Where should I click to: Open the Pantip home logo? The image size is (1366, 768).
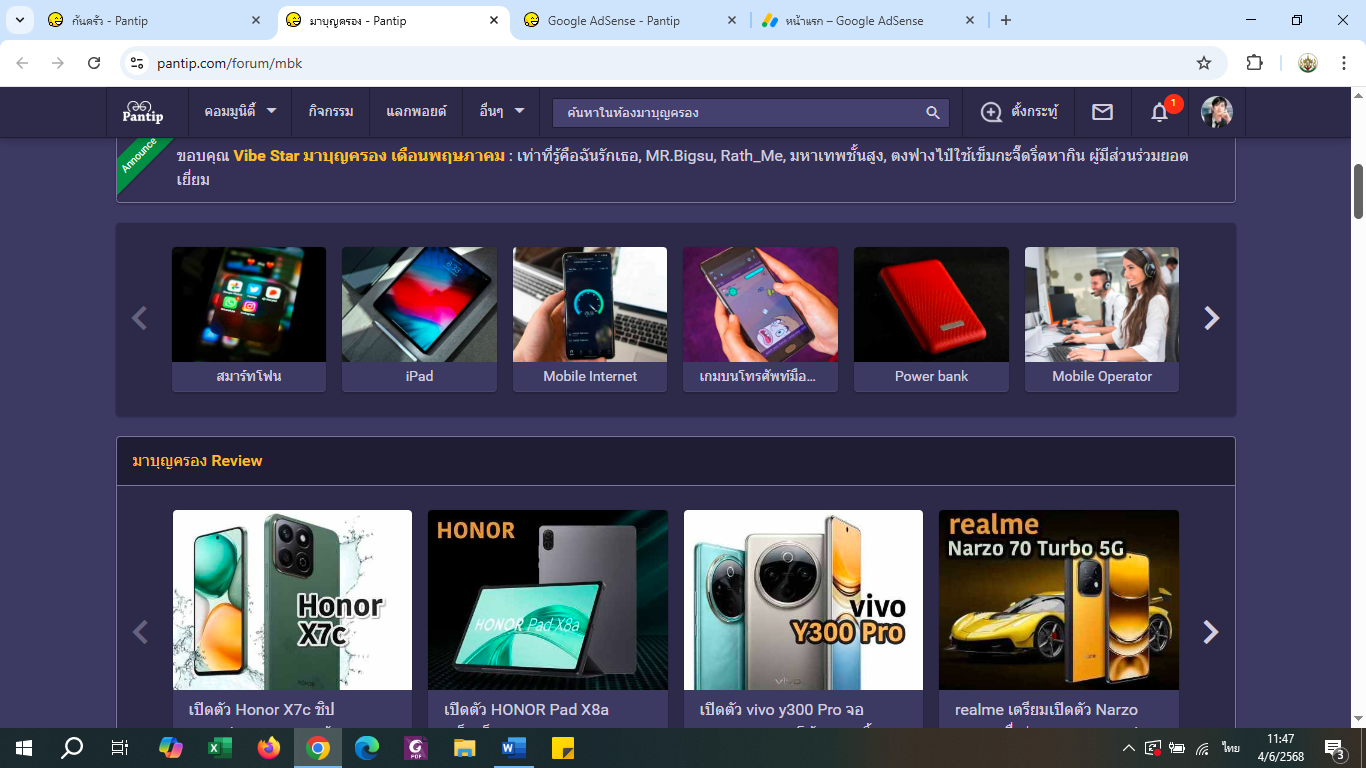pos(142,112)
